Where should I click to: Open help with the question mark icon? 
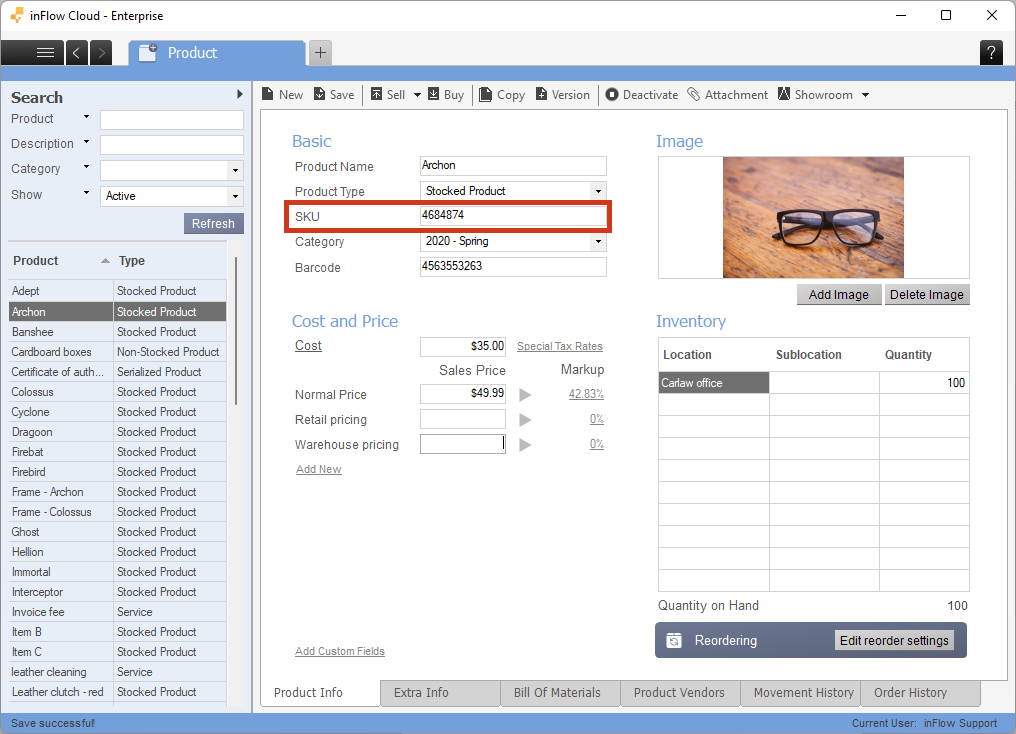coord(990,53)
